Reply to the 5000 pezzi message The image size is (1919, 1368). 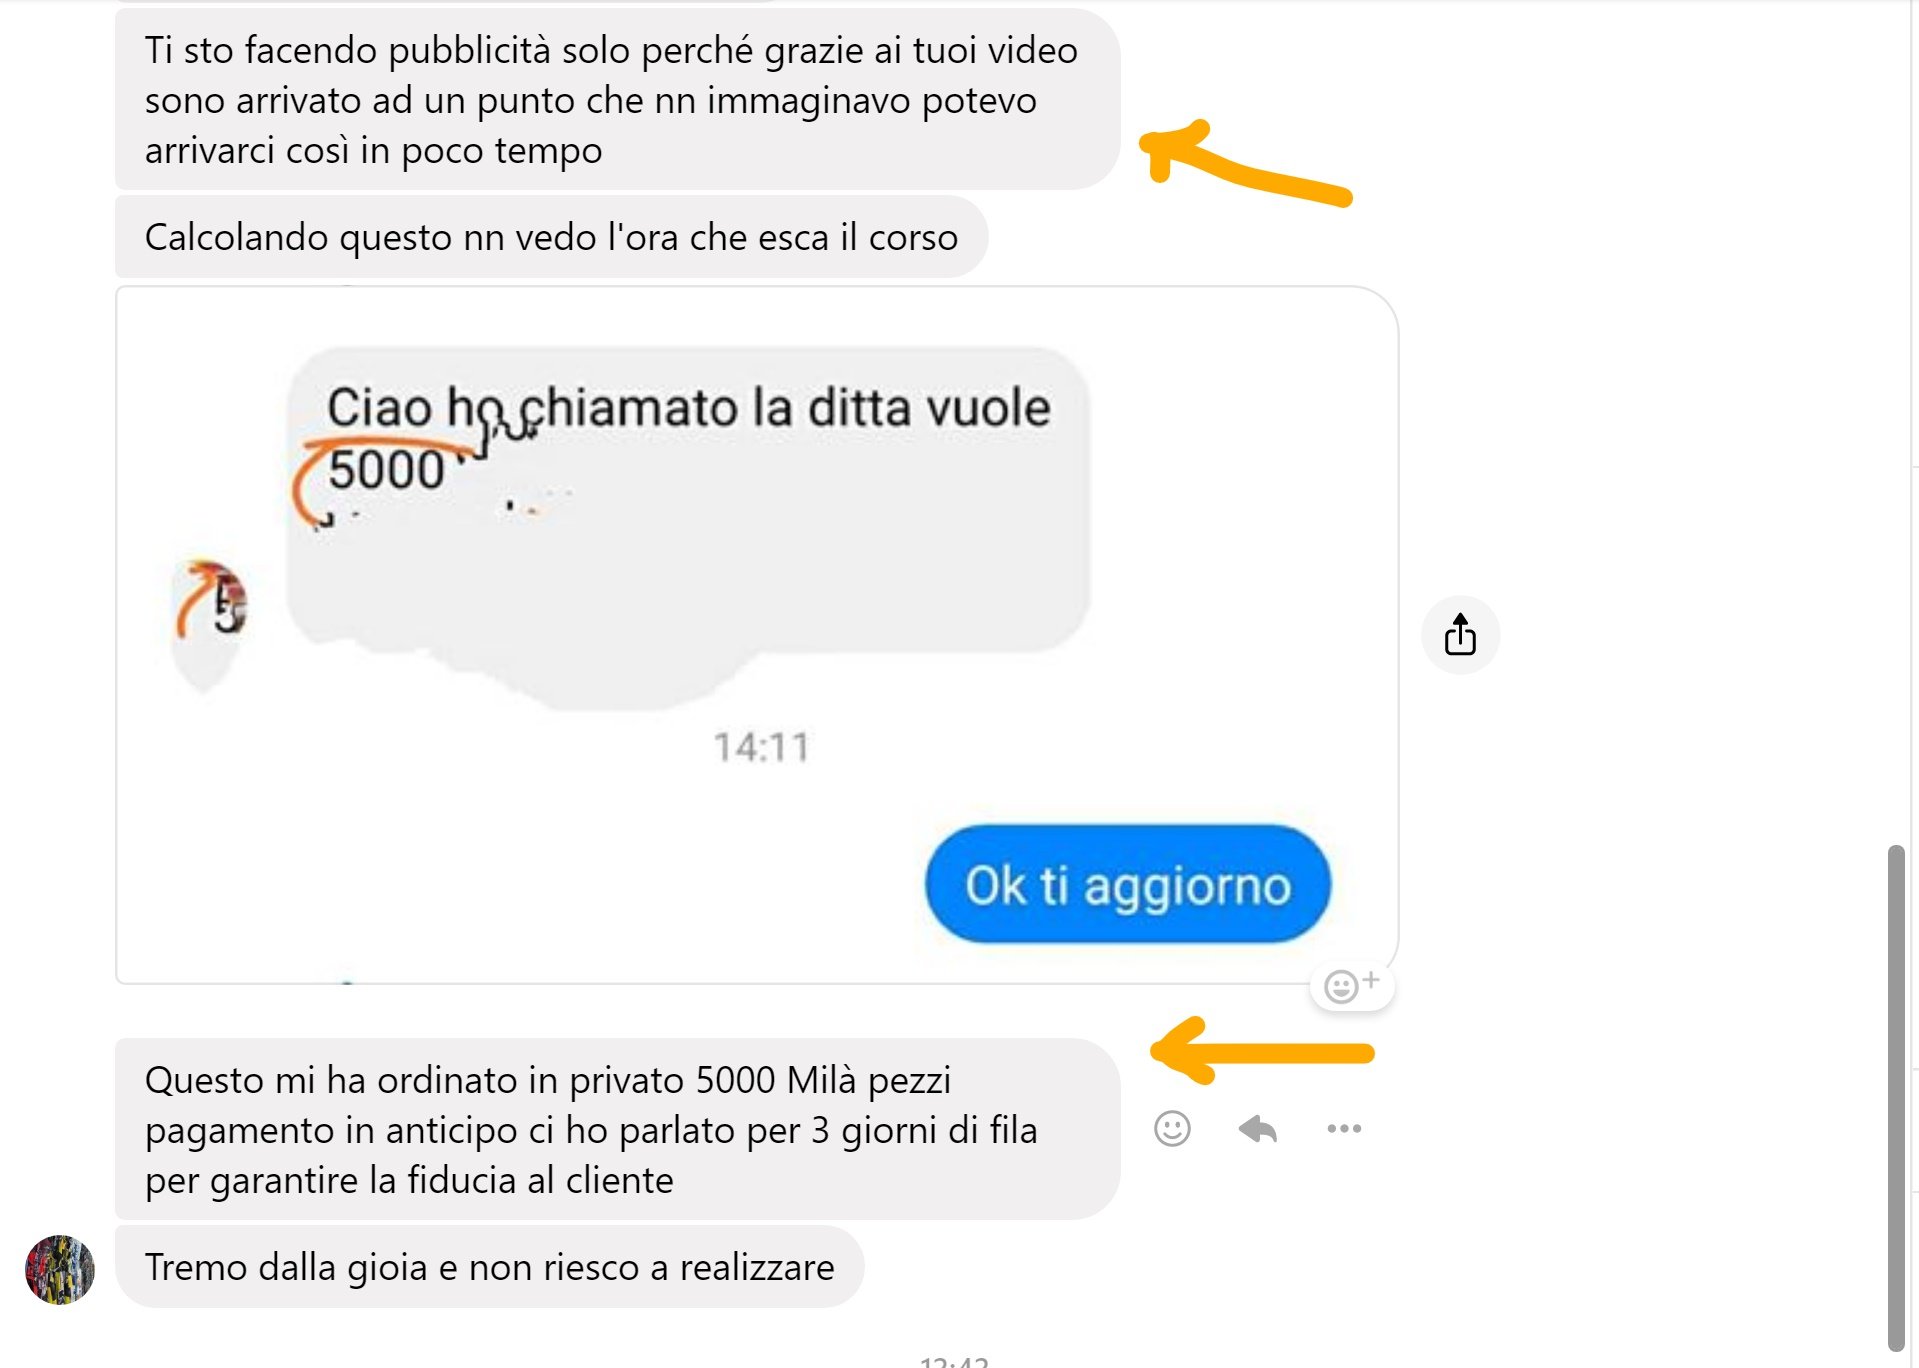click(1257, 1129)
